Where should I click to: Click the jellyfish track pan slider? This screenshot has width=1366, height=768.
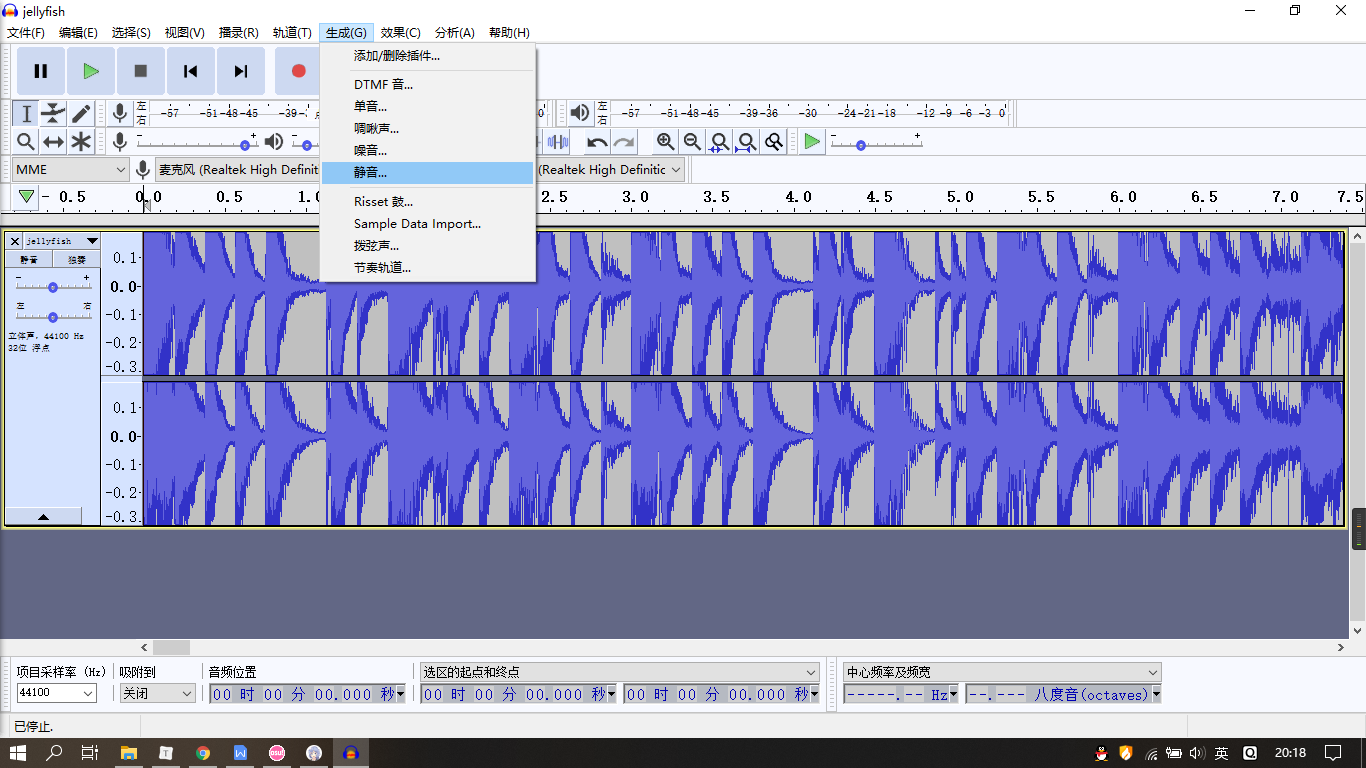pos(53,317)
